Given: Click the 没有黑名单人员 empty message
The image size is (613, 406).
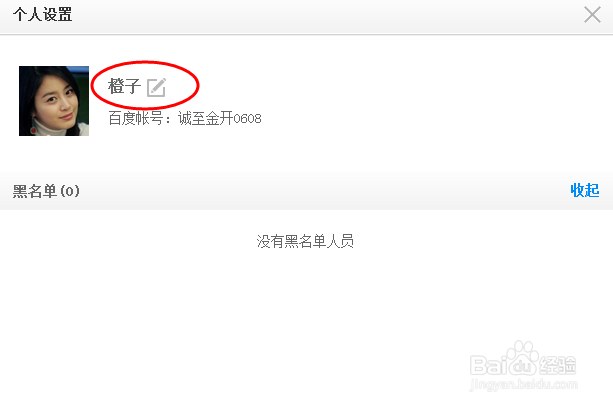Looking at the screenshot, I should [x=305, y=241].
